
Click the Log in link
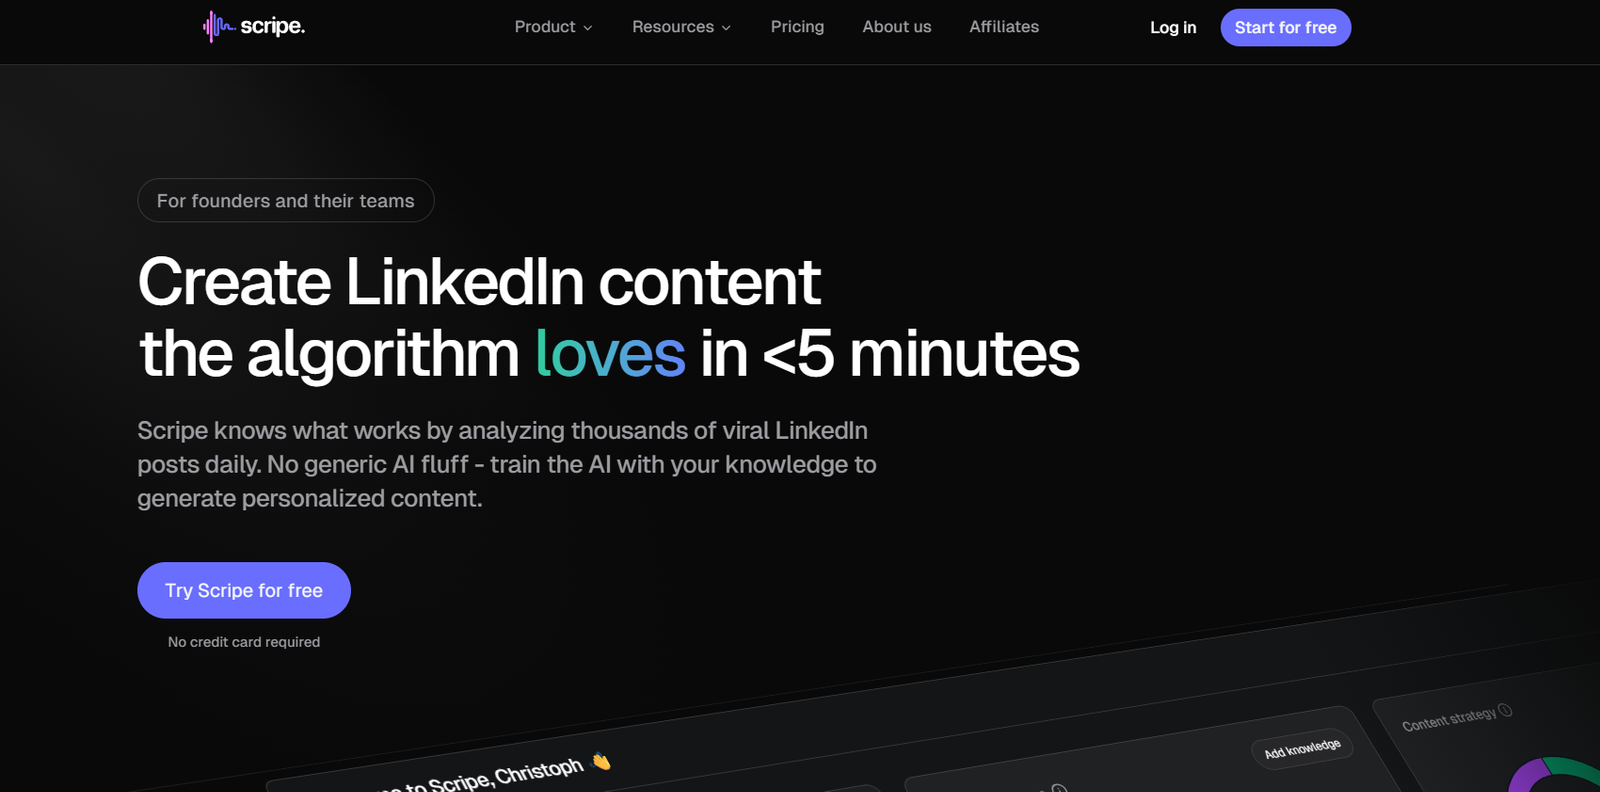click(1172, 28)
